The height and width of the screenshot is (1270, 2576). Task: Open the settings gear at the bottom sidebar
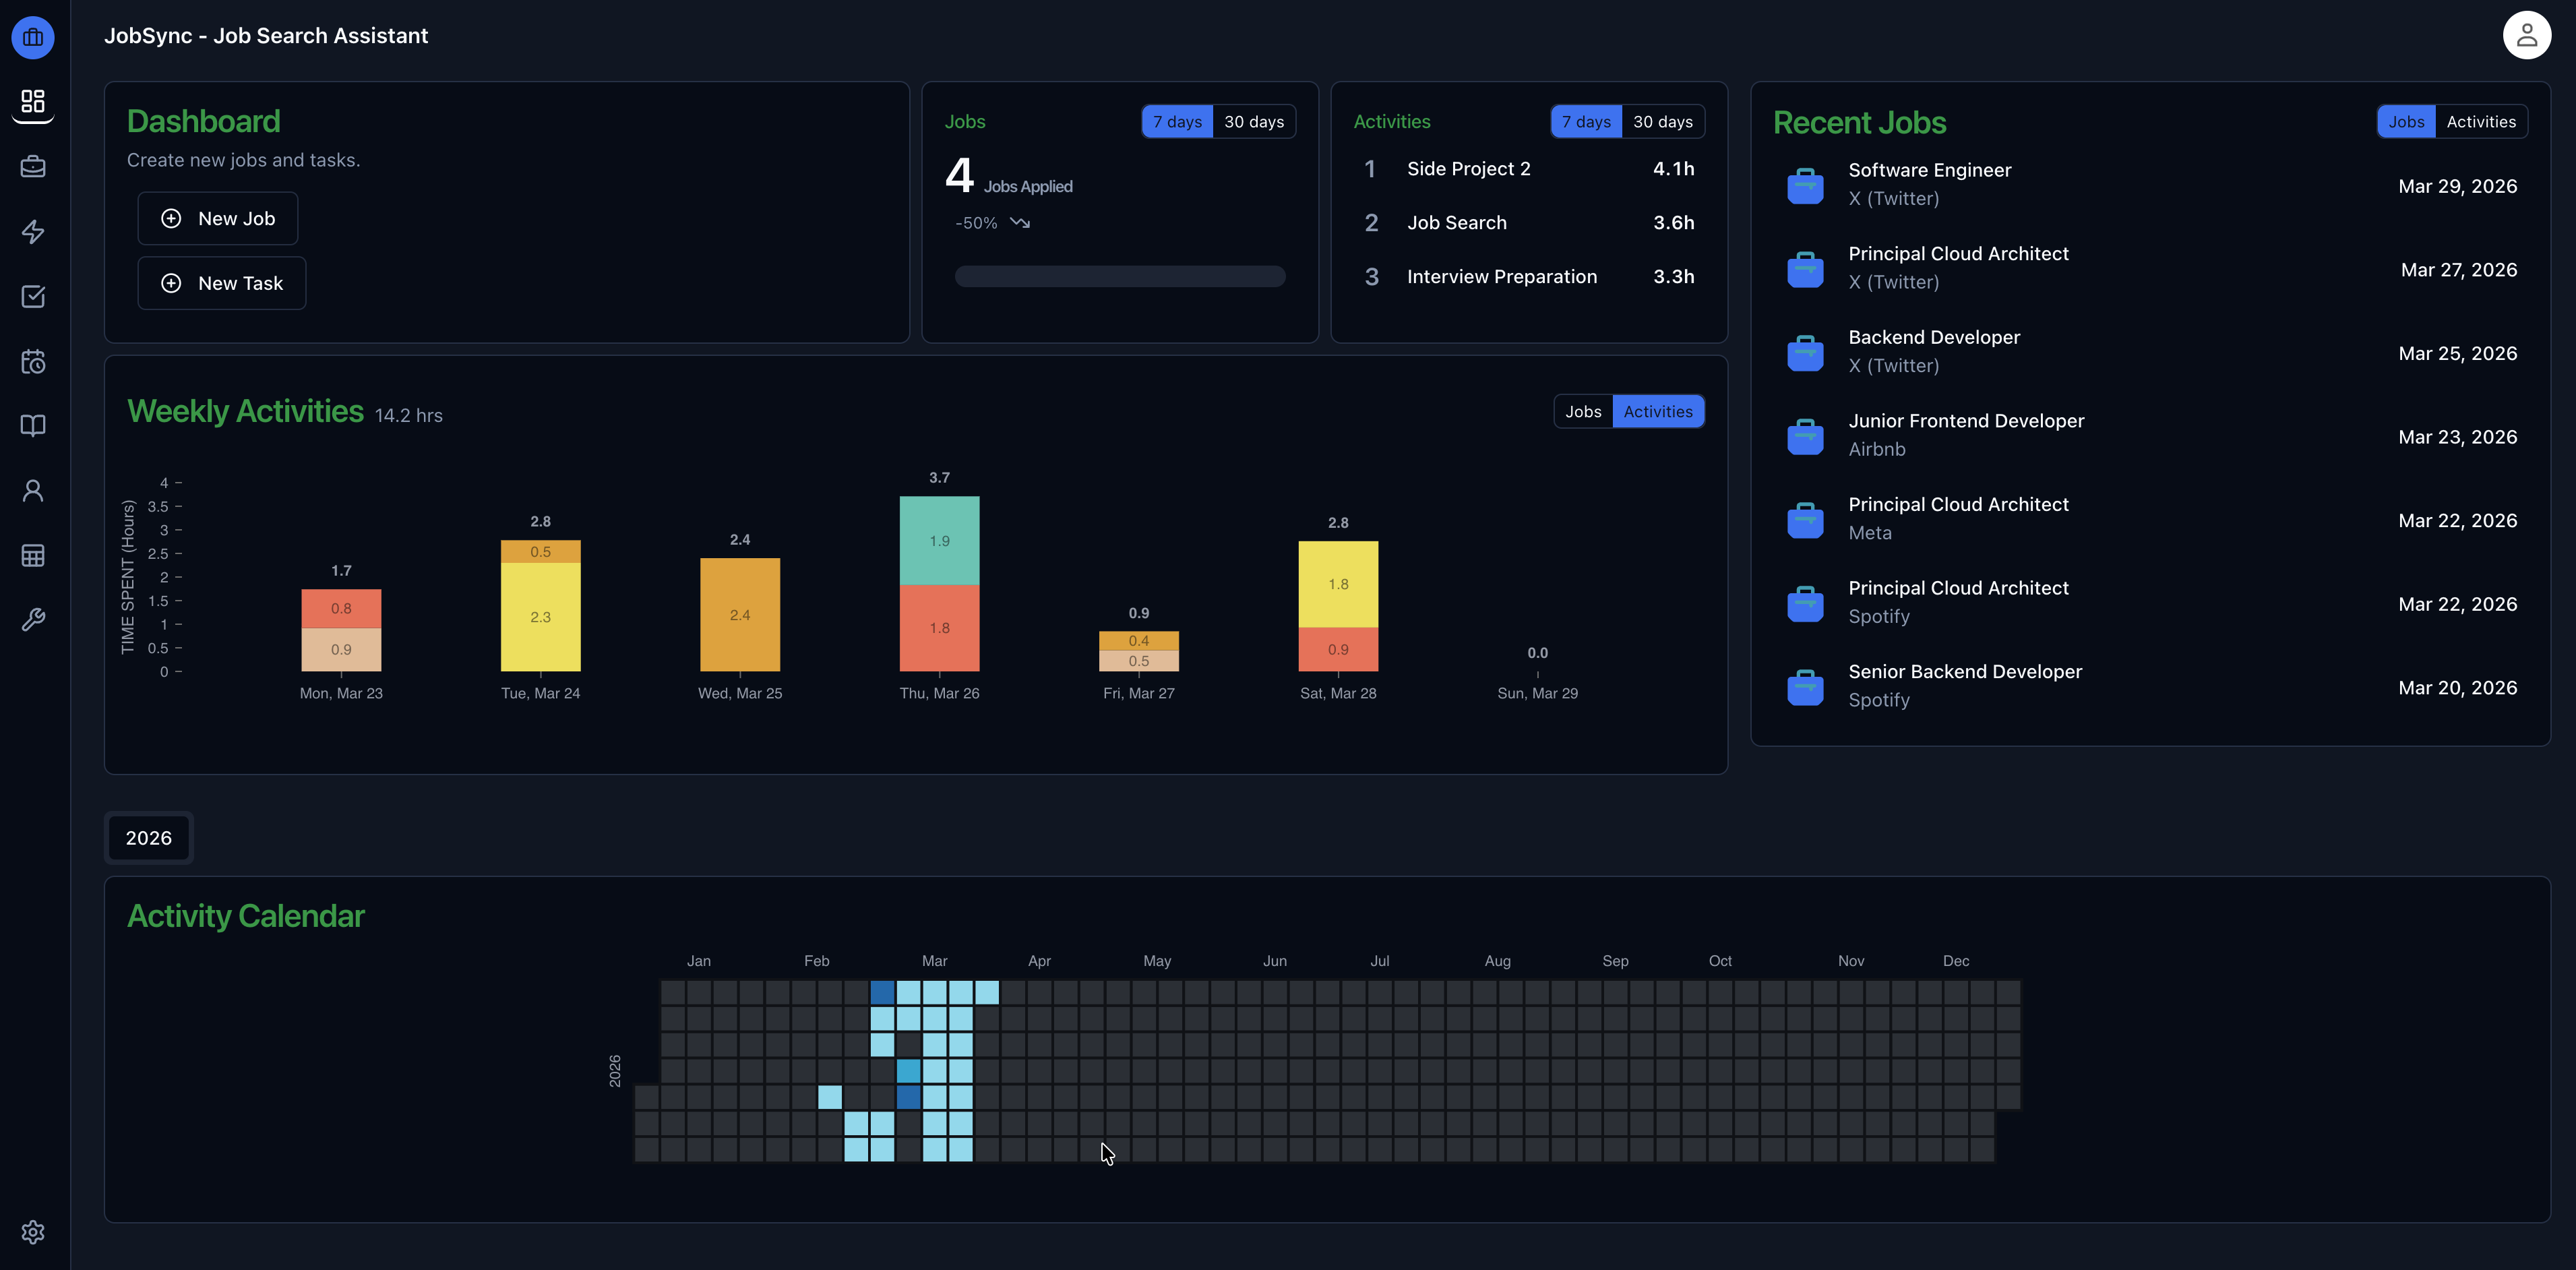[33, 1232]
